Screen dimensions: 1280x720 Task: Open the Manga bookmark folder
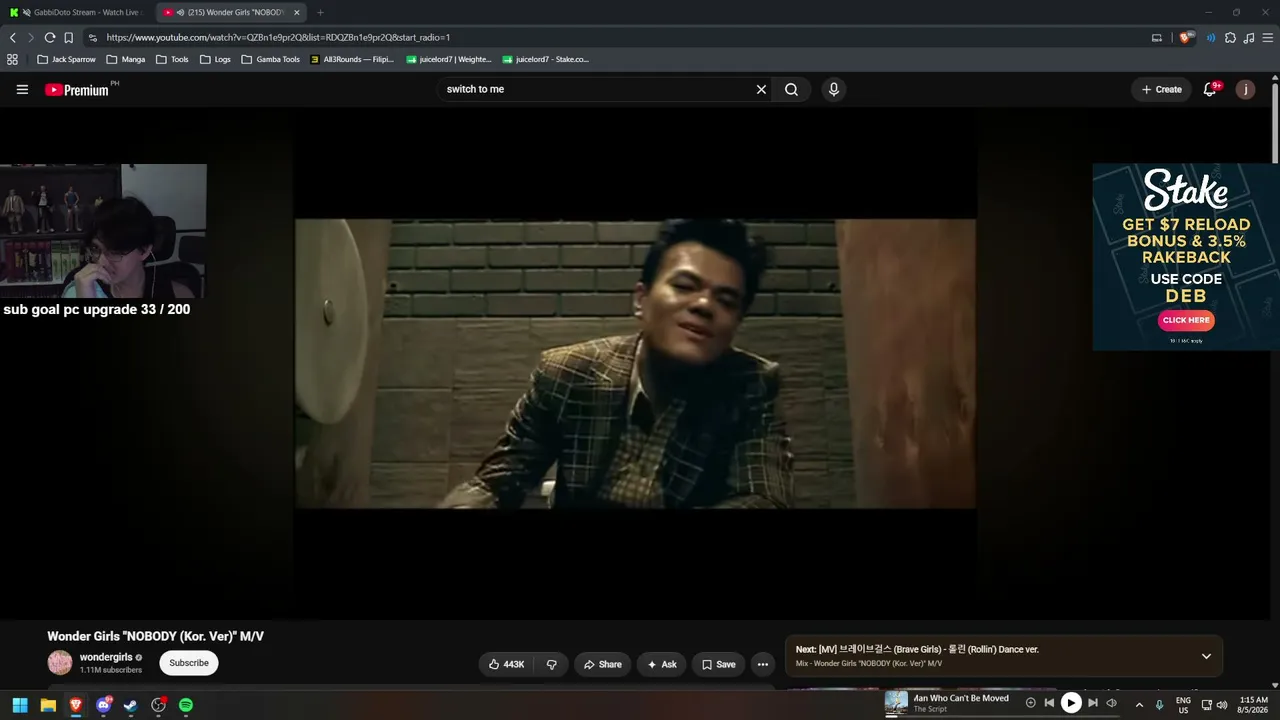click(125, 59)
